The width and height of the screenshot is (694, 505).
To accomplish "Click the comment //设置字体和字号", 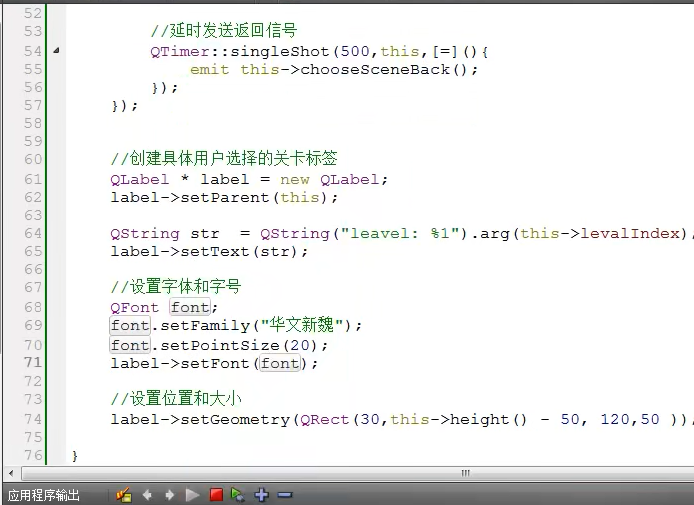I will [x=176, y=287].
